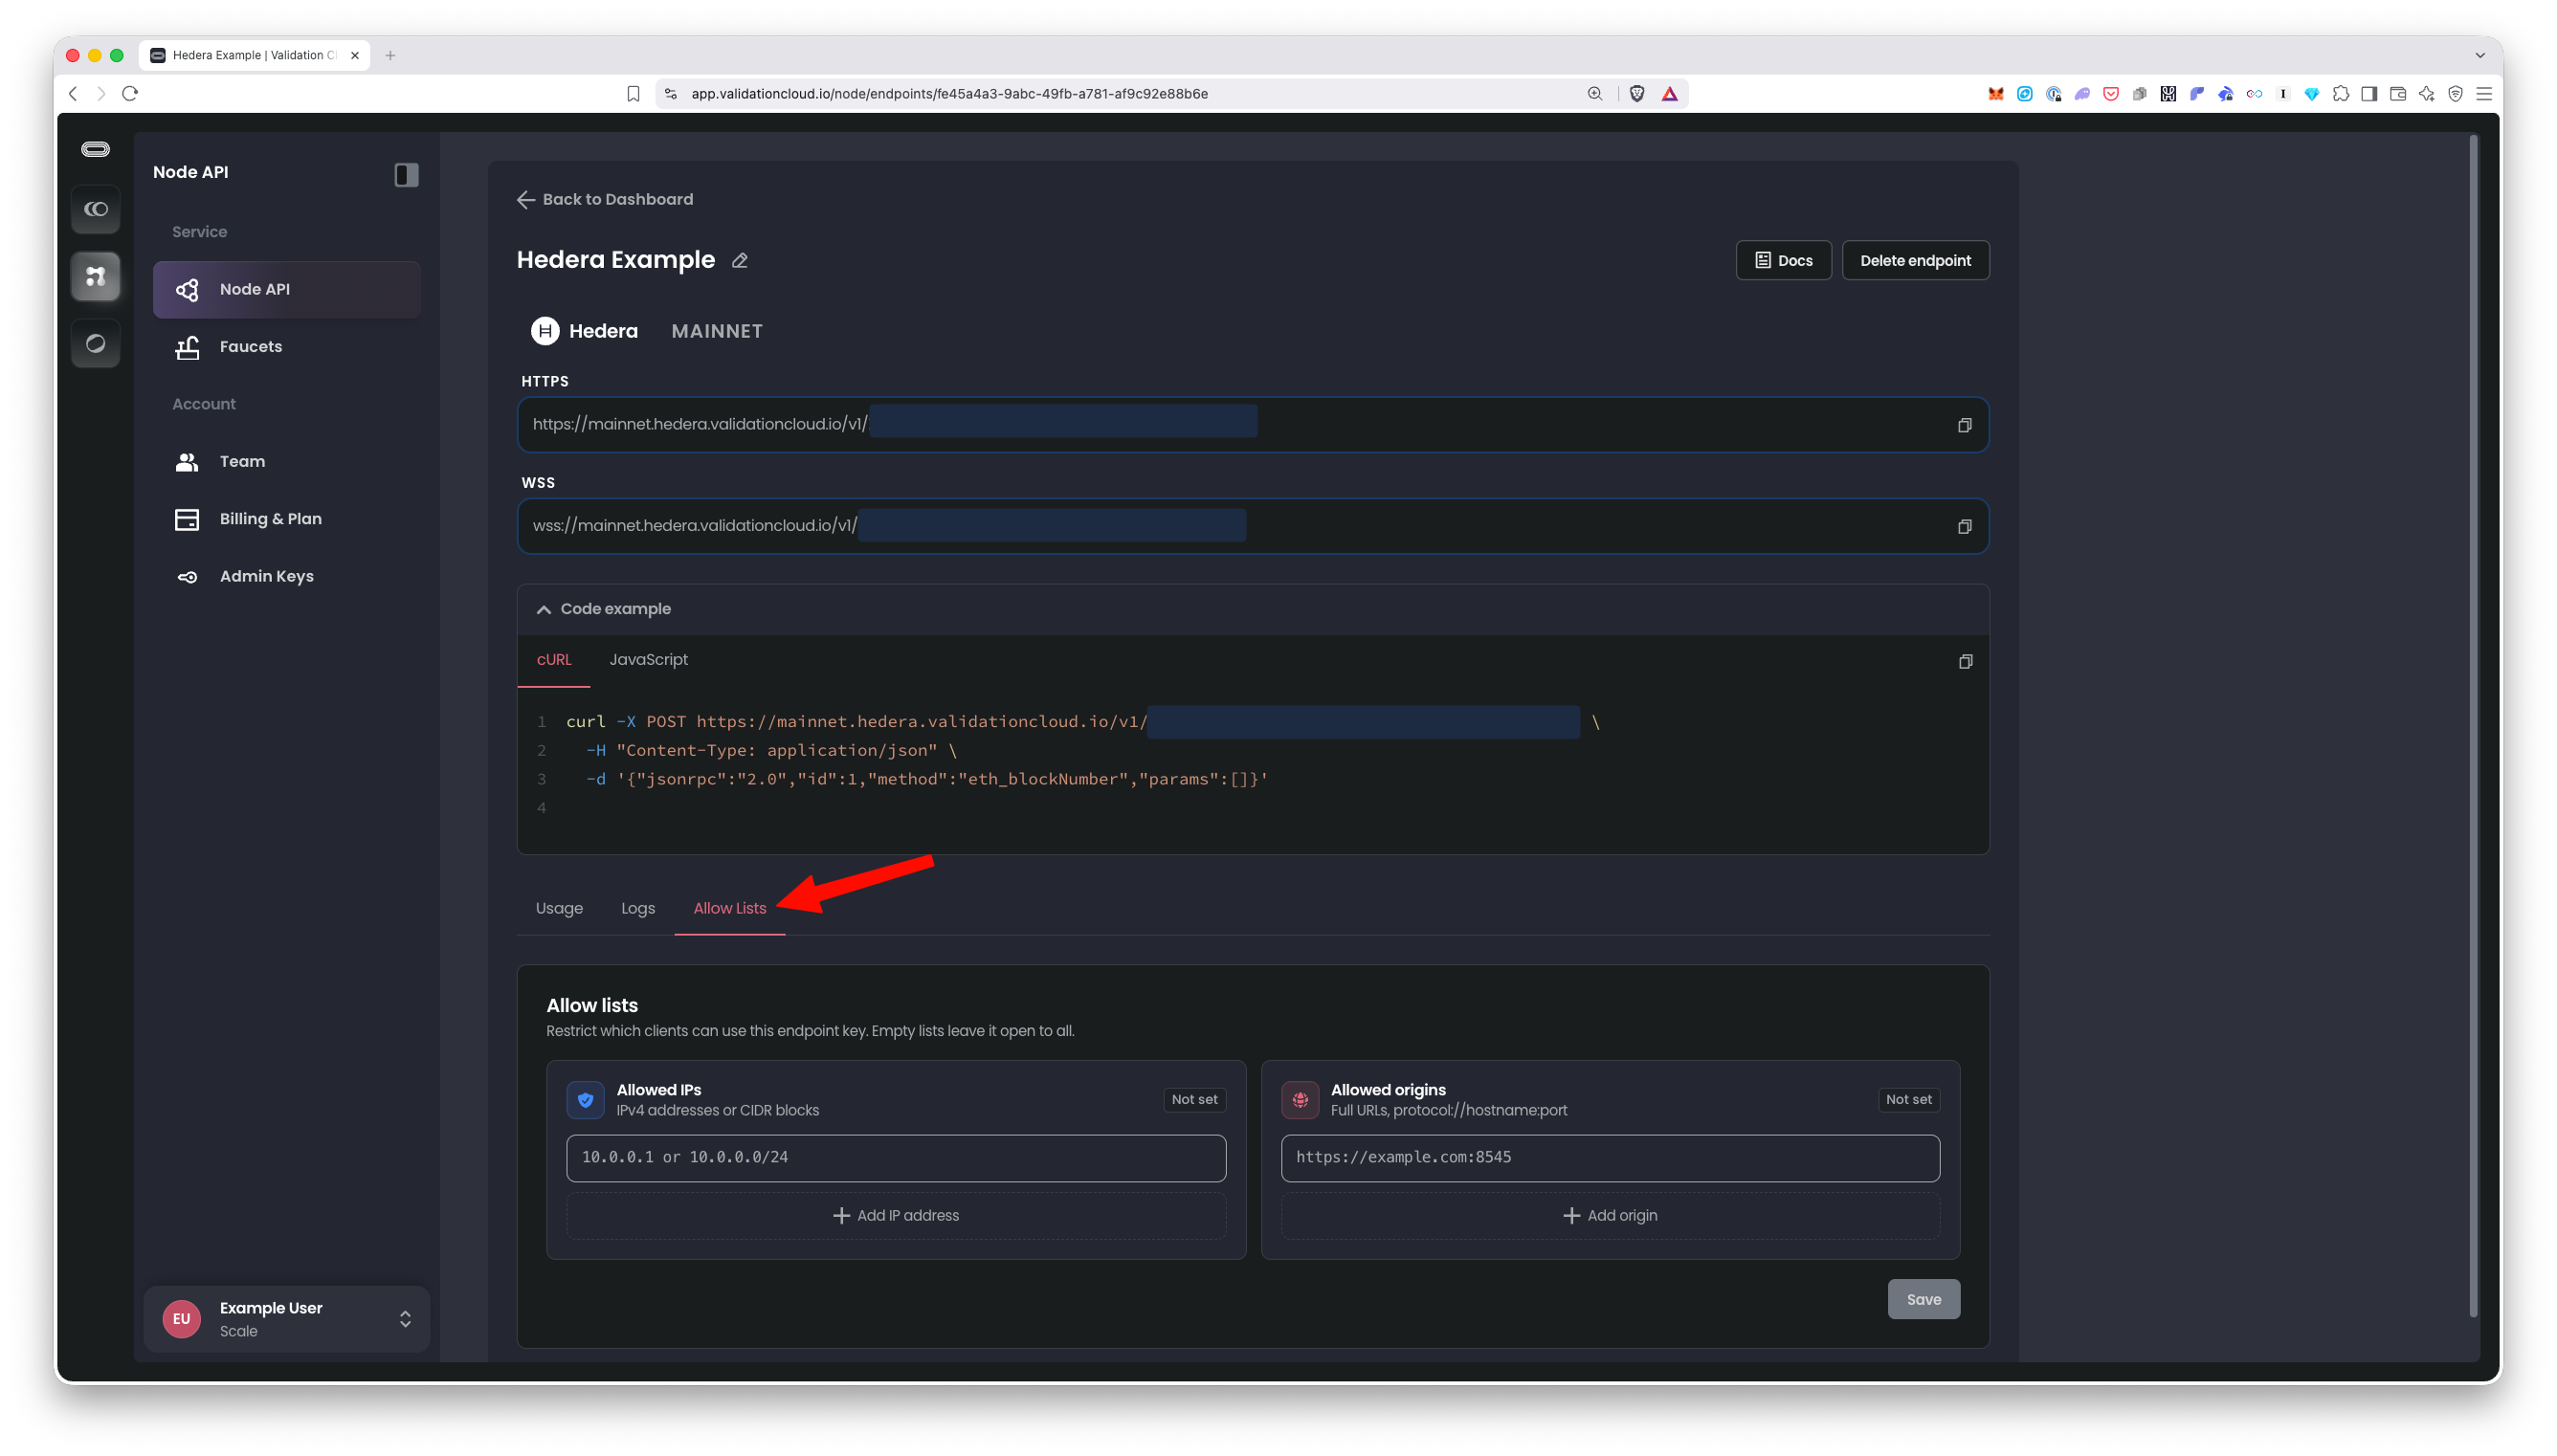Open Leo AI sparkle icon
Viewport: 2557px width, 1456px height.
(x=2427, y=93)
